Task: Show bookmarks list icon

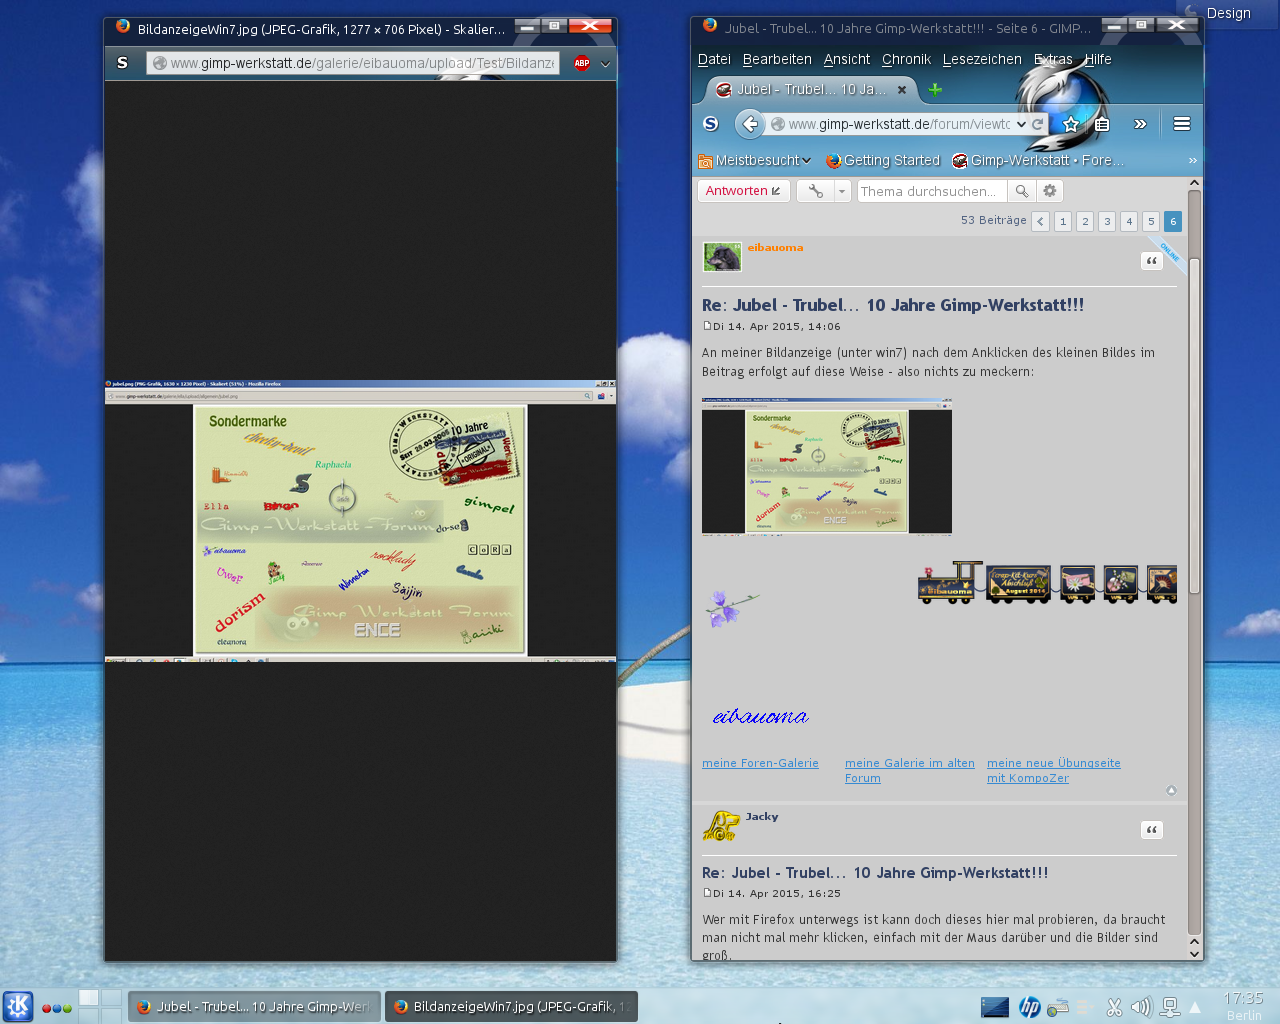Action: (1102, 124)
